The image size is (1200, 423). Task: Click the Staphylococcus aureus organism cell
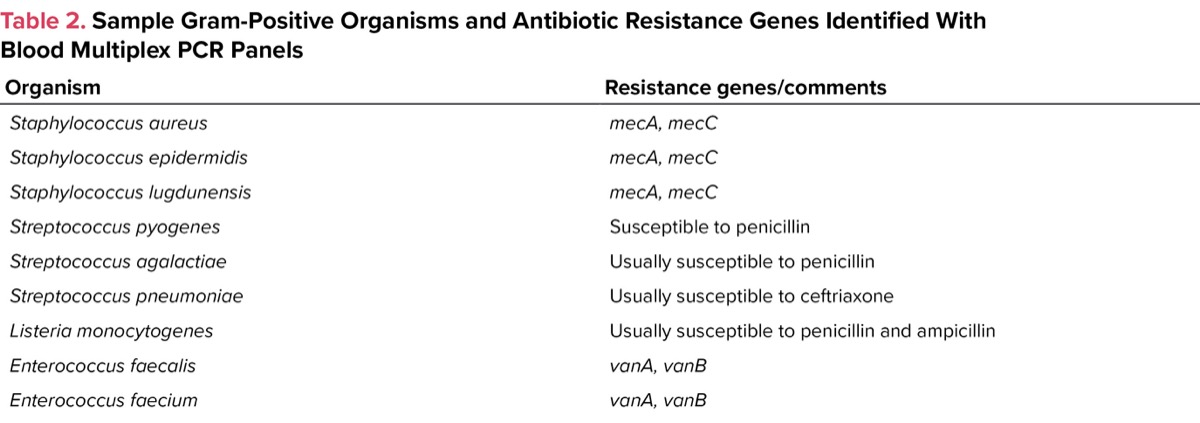coord(109,123)
